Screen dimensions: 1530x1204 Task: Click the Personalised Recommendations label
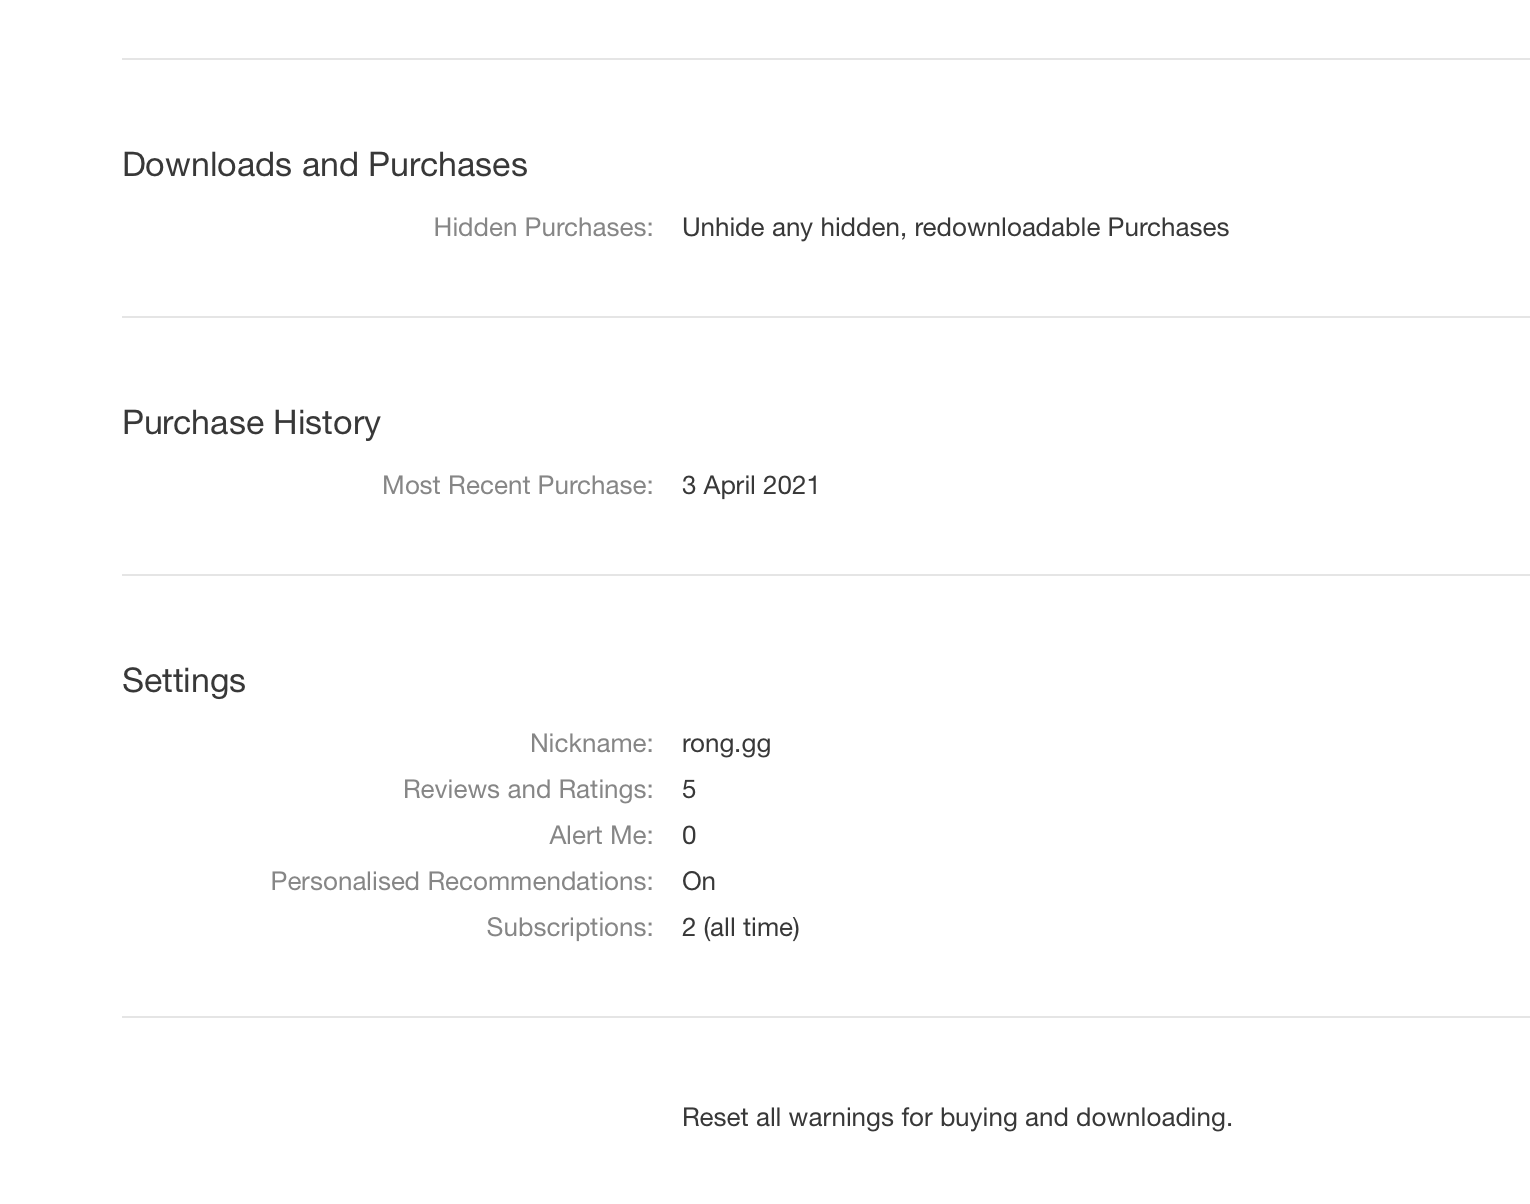pos(461,882)
